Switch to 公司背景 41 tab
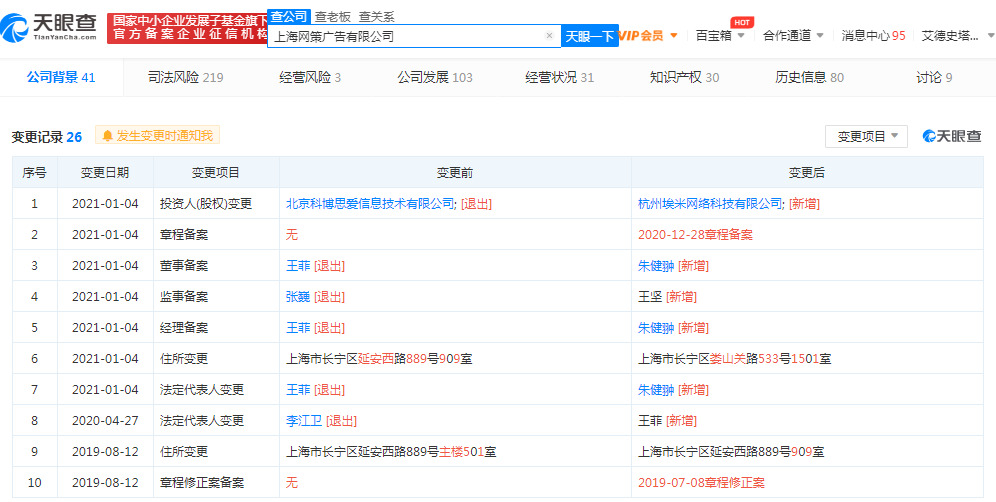 (x=61, y=78)
